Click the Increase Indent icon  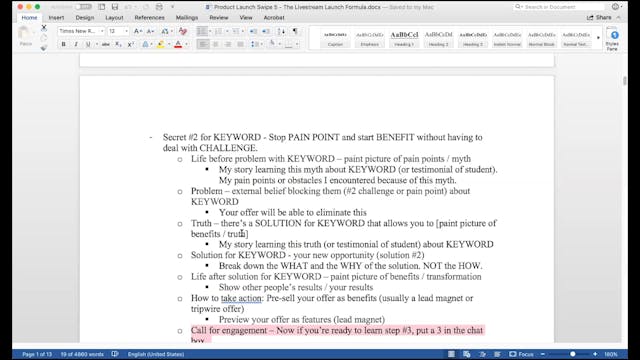coord(266,31)
